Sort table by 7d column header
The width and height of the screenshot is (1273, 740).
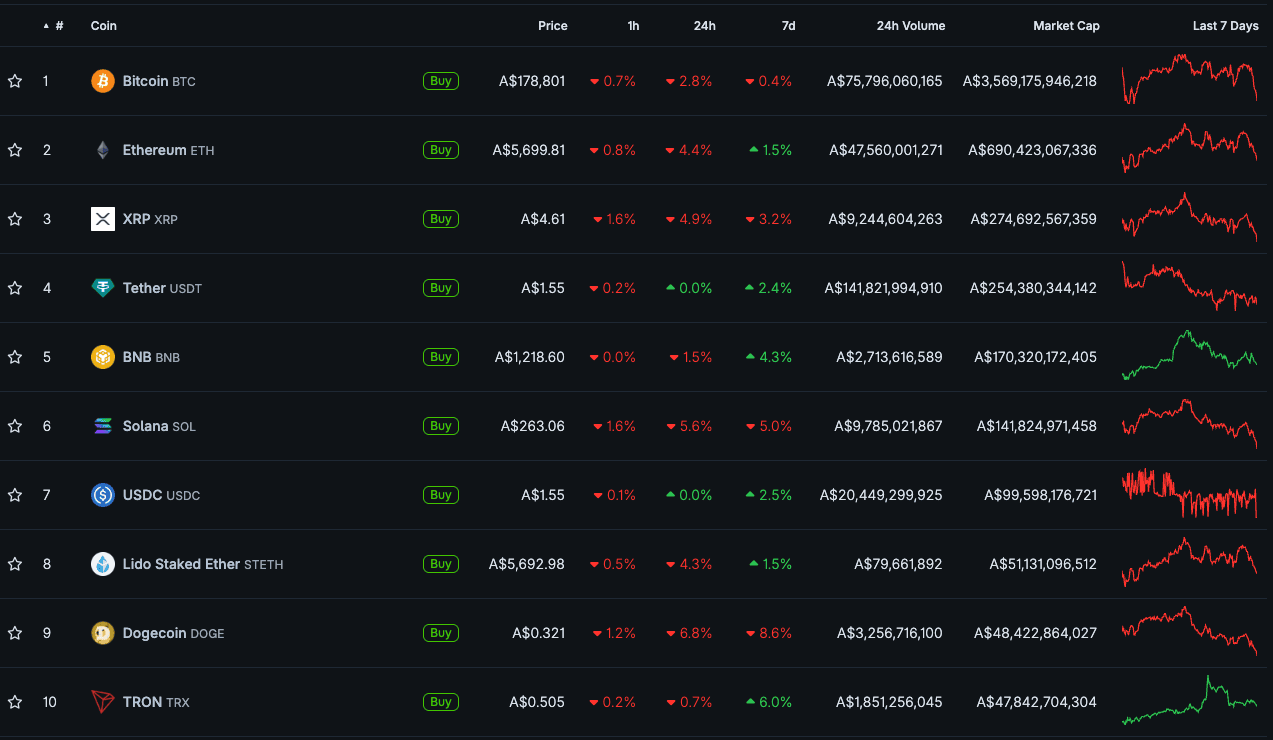pyautogui.click(x=788, y=26)
